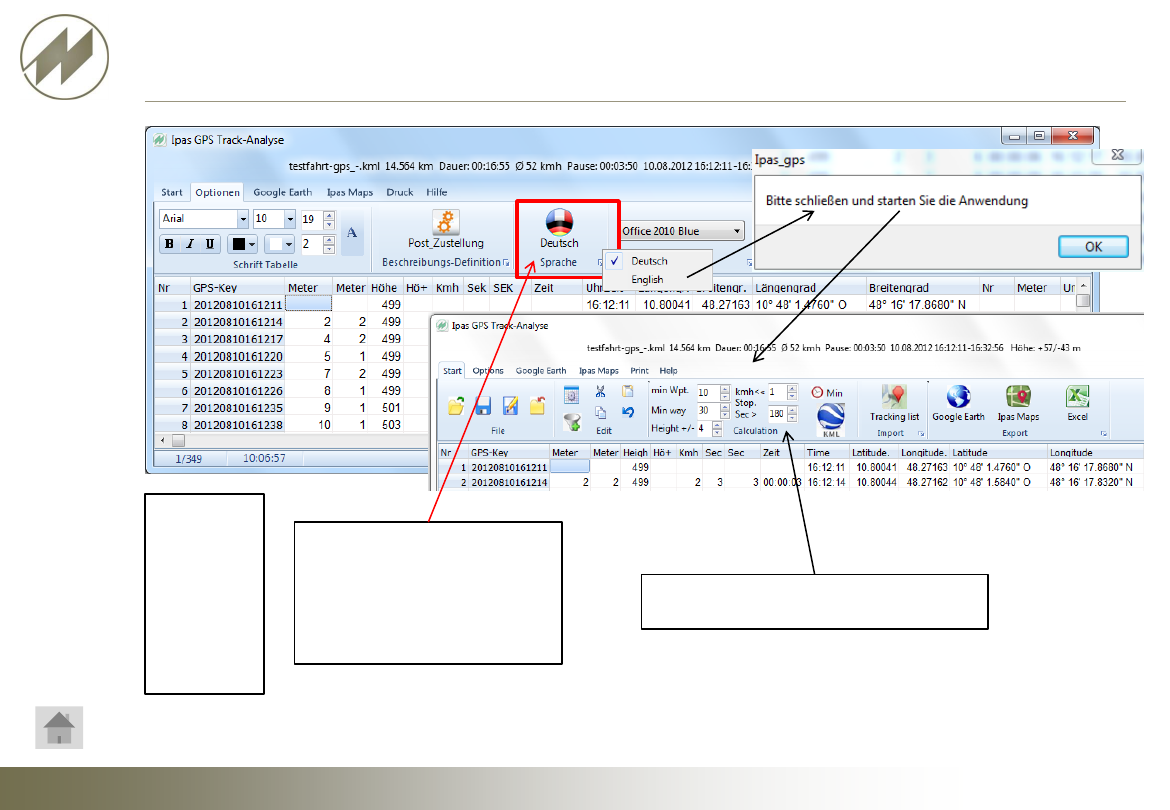Increase Height +/- stepper value 4
The height and width of the screenshot is (810, 1170).
click(717, 425)
